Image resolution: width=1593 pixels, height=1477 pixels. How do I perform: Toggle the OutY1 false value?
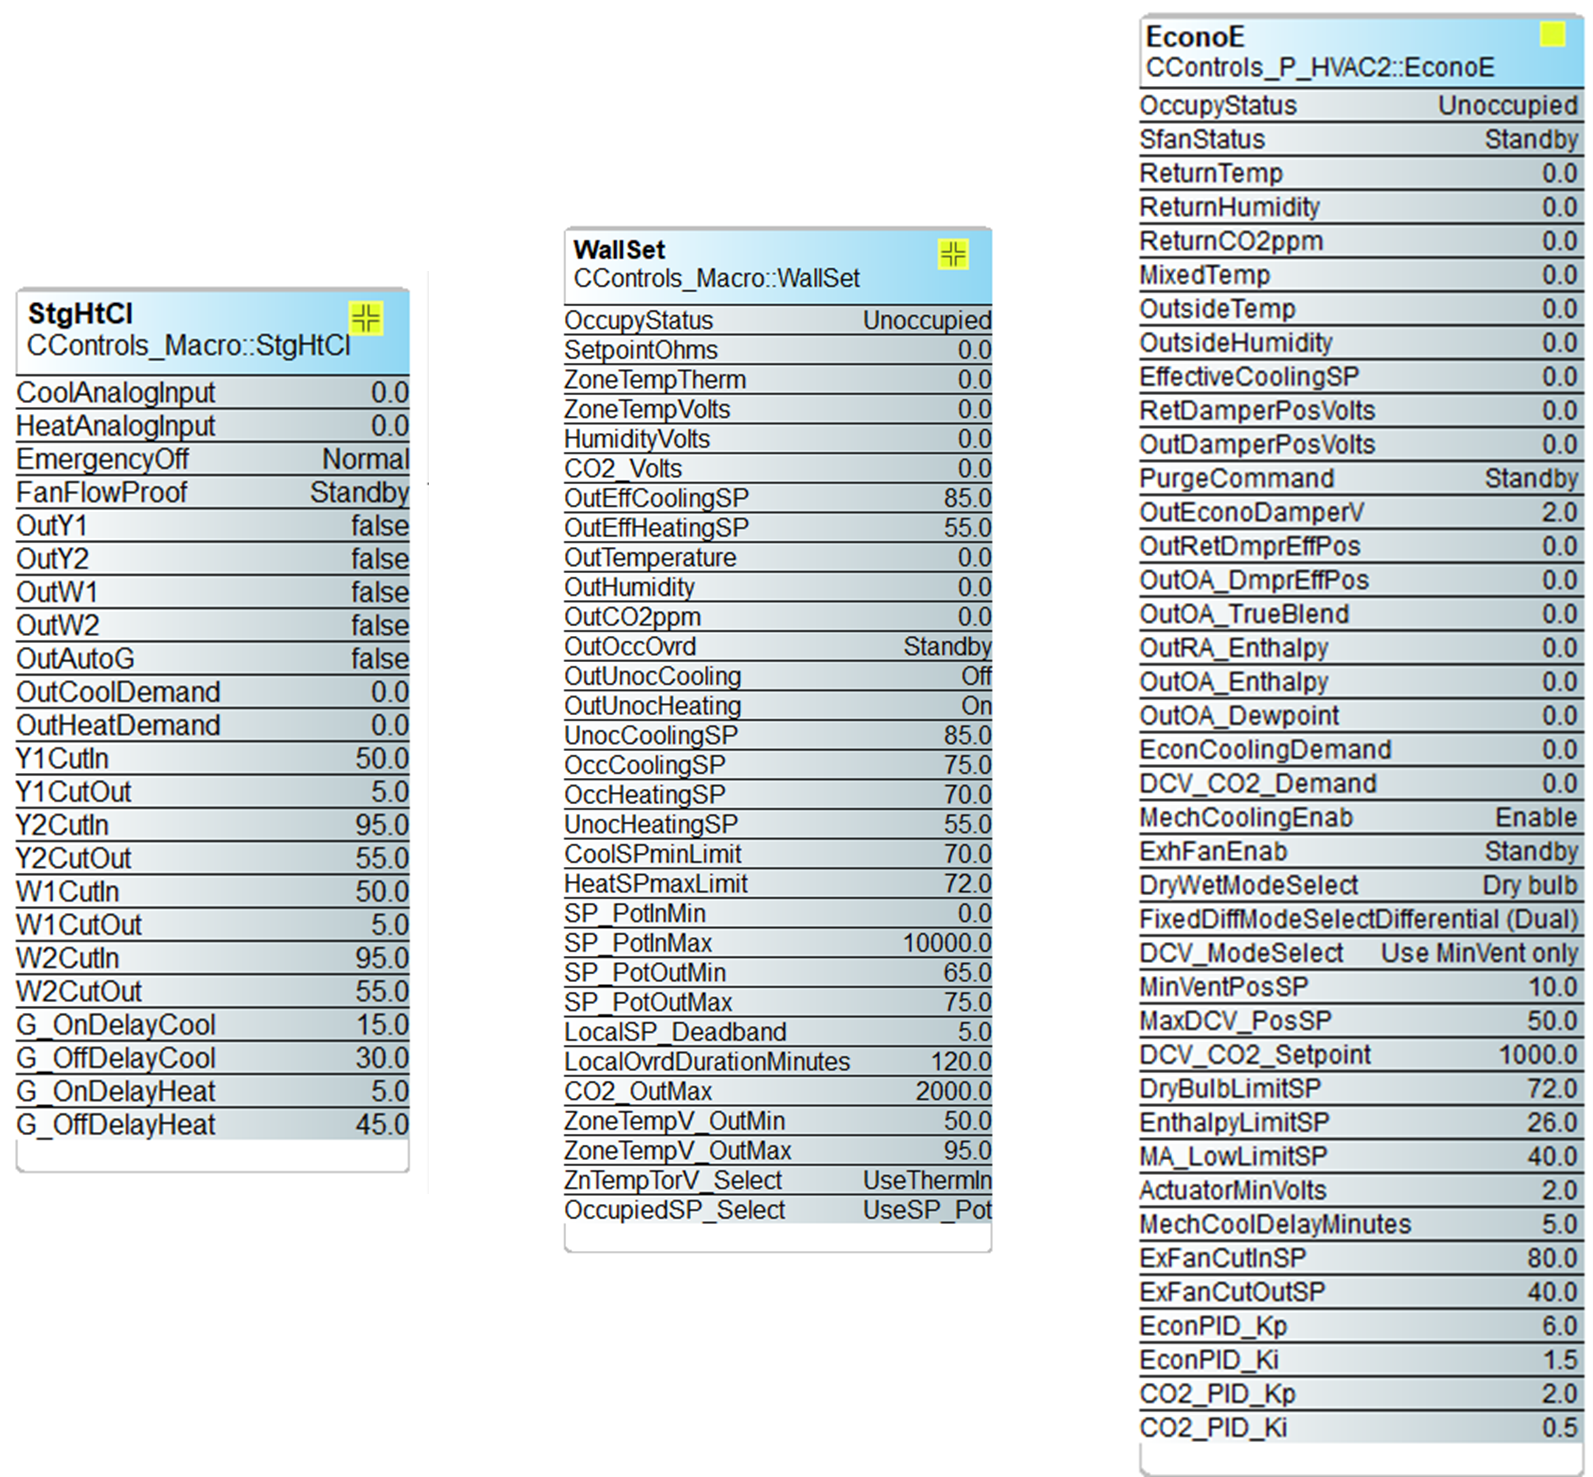[x=379, y=526]
